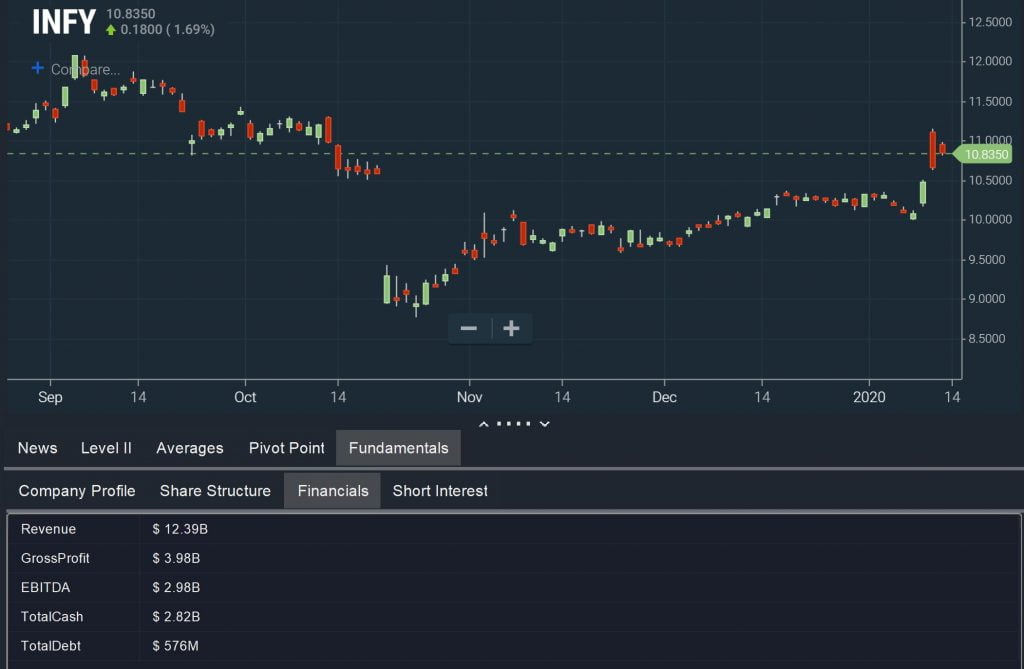Image resolution: width=1024 pixels, height=669 pixels.
Task: Click the Revenue row in the financials table
Action: (x=514, y=529)
